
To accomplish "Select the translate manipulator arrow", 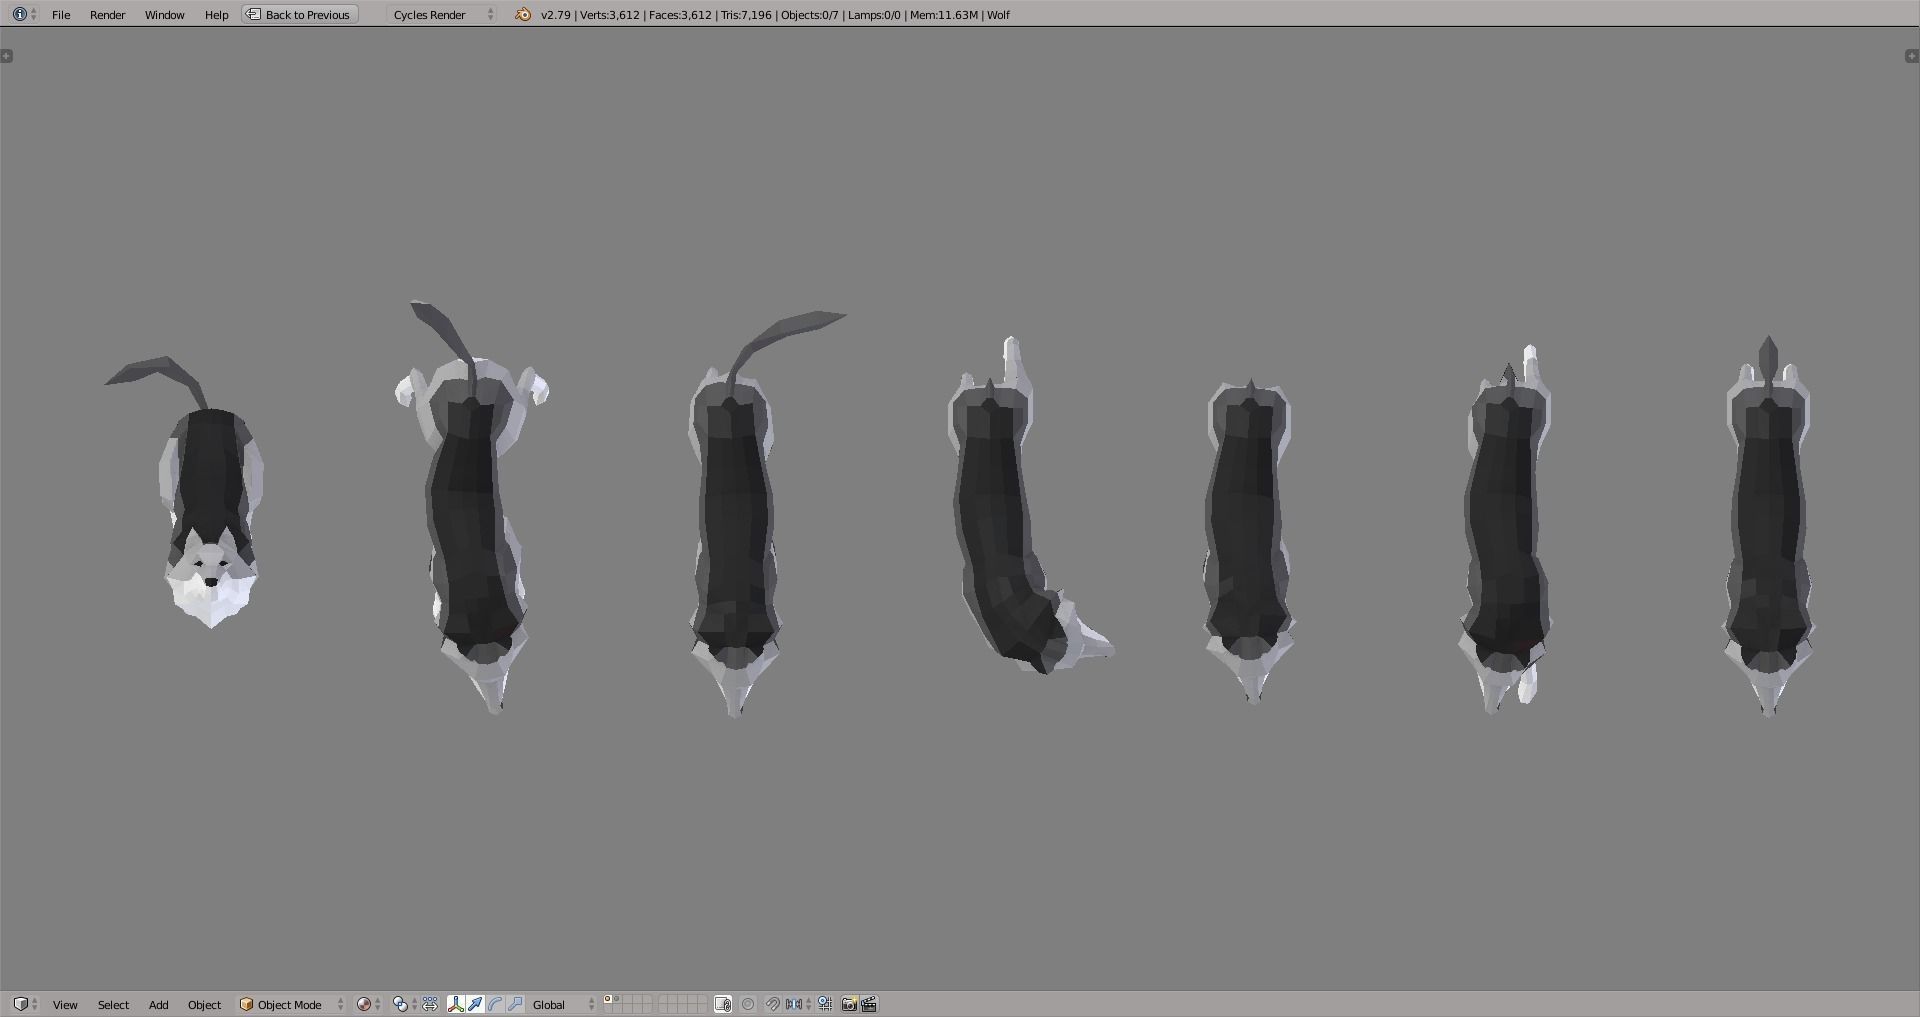I will [x=475, y=1004].
